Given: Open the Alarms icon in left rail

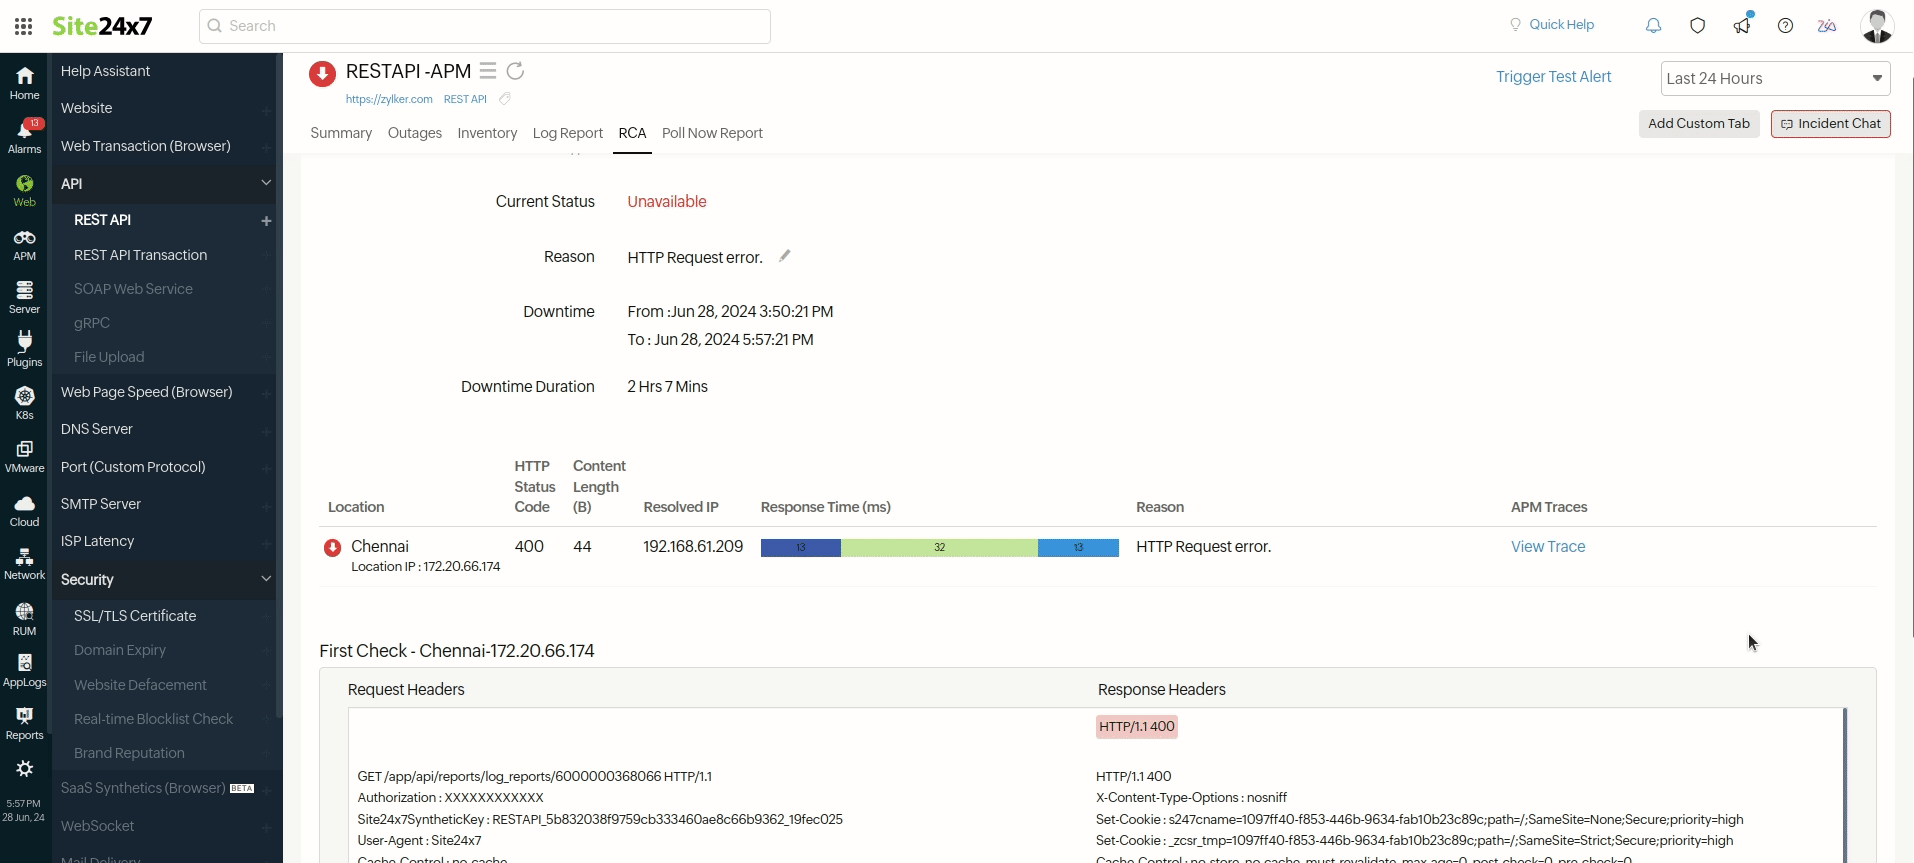Looking at the screenshot, I should tap(24, 136).
